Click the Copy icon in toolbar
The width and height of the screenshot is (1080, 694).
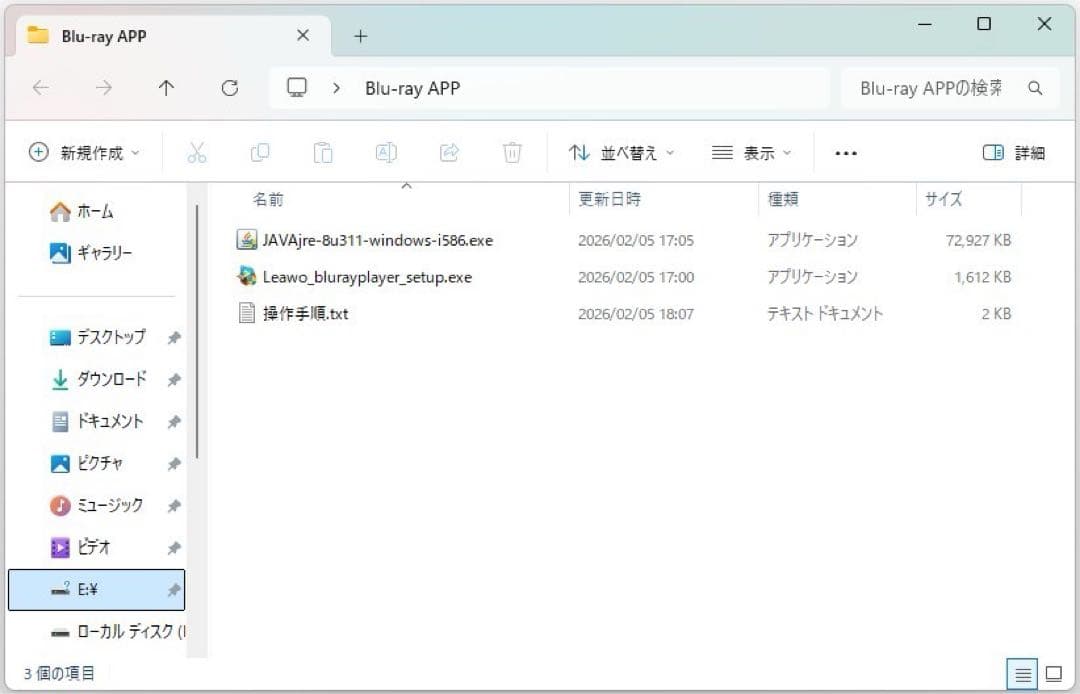pos(260,152)
